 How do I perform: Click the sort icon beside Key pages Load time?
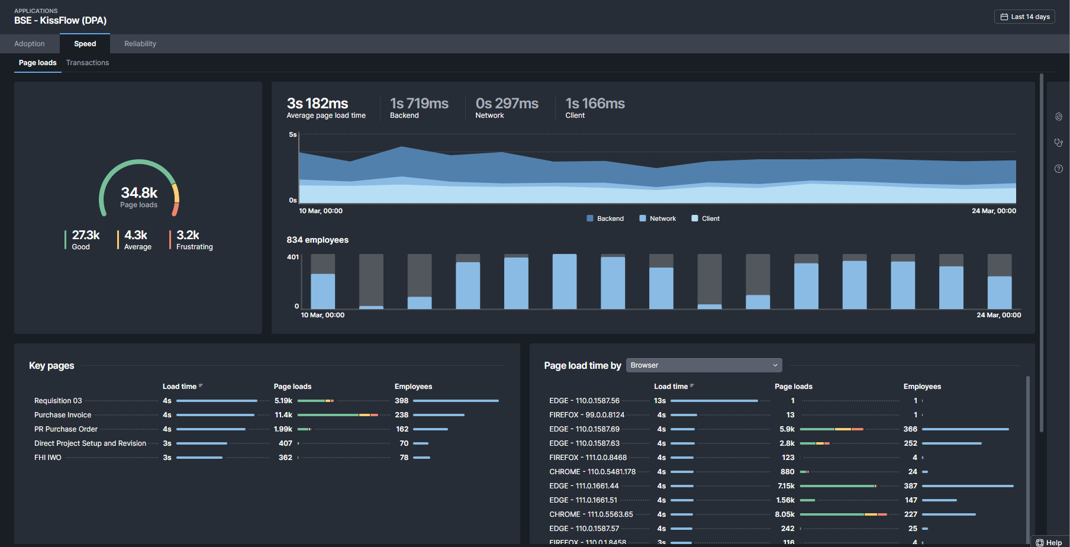click(x=201, y=386)
